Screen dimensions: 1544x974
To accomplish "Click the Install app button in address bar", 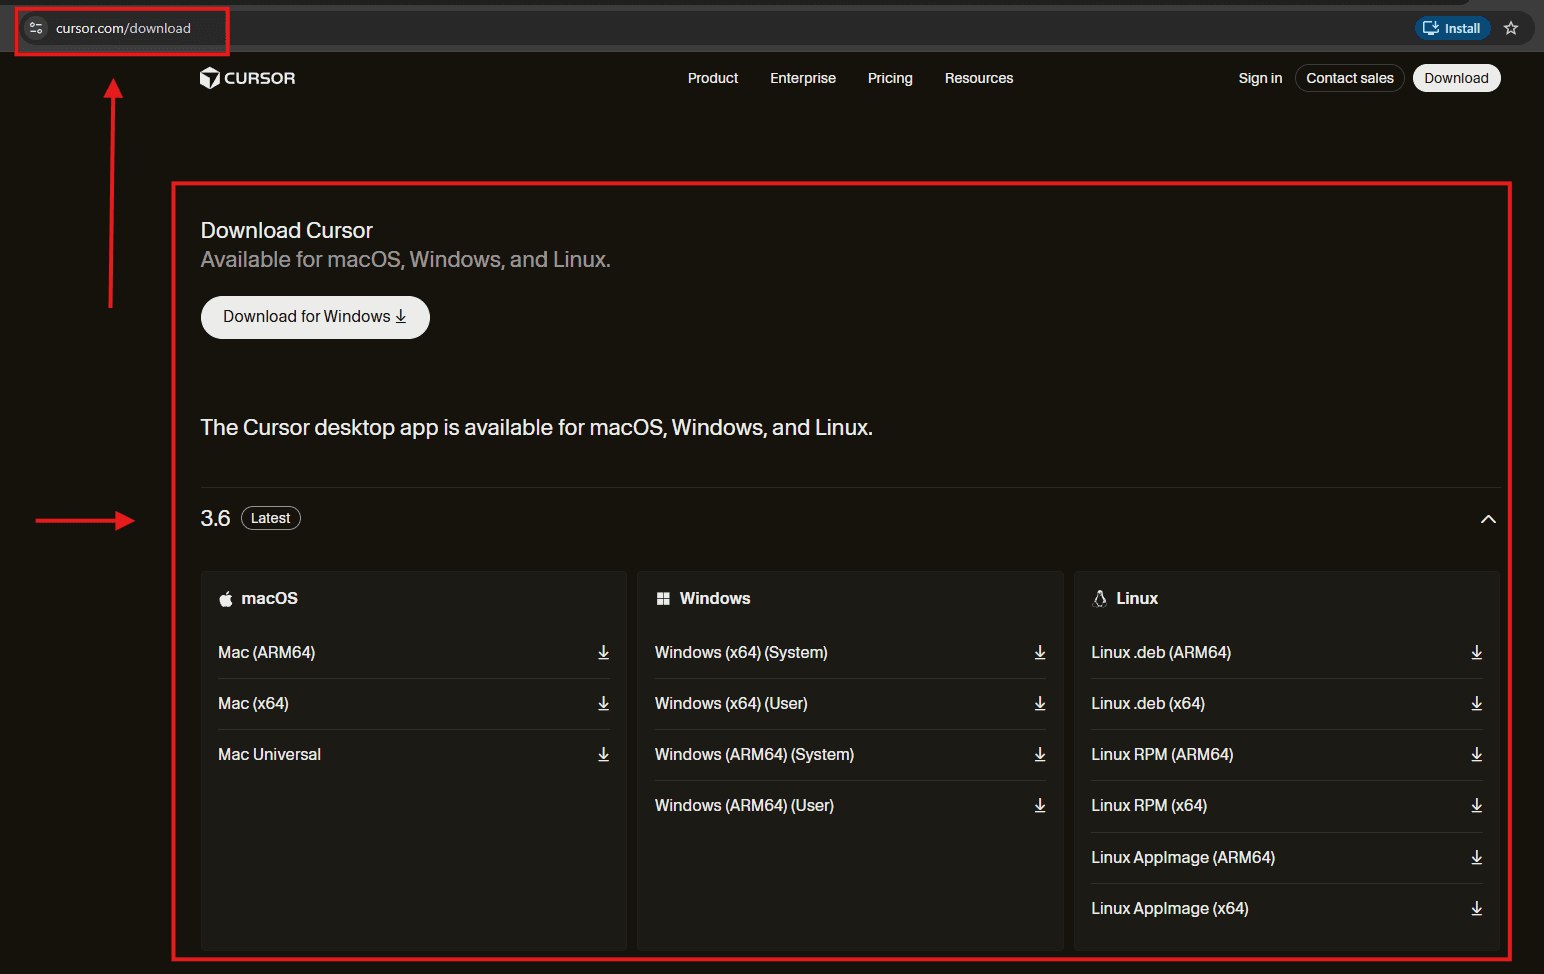I will pyautogui.click(x=1452, y=28).
